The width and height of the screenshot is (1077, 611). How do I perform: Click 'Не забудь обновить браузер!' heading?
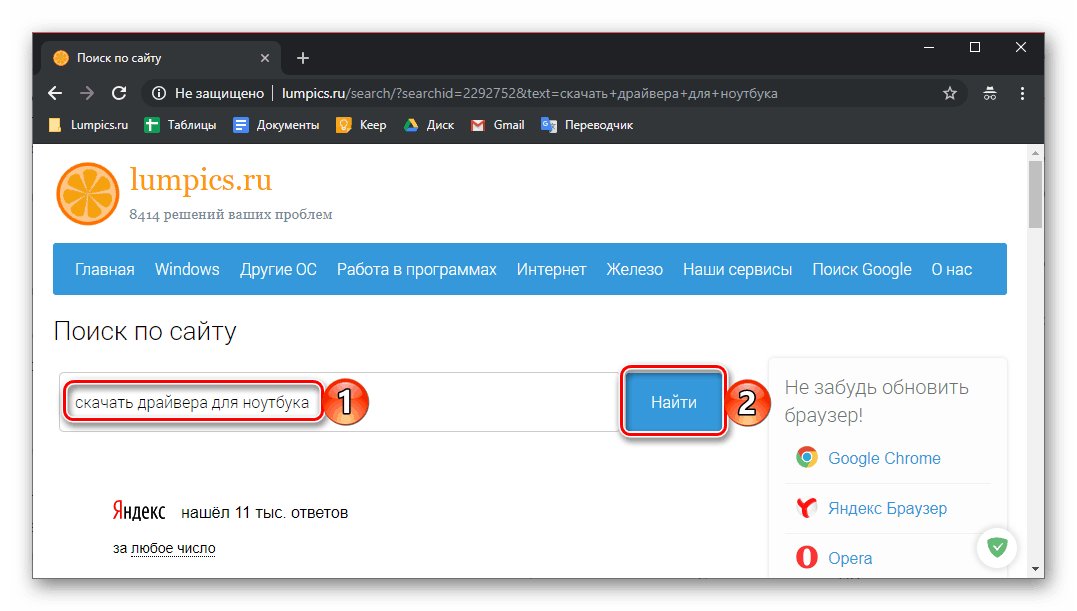pos(877,401)
